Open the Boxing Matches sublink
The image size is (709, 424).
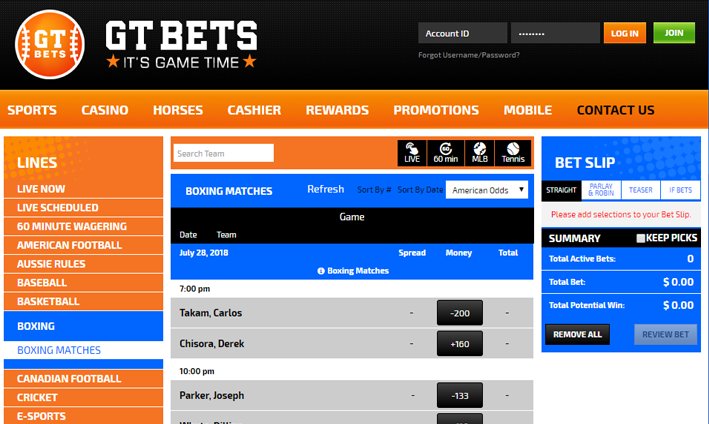click(59, 350)
